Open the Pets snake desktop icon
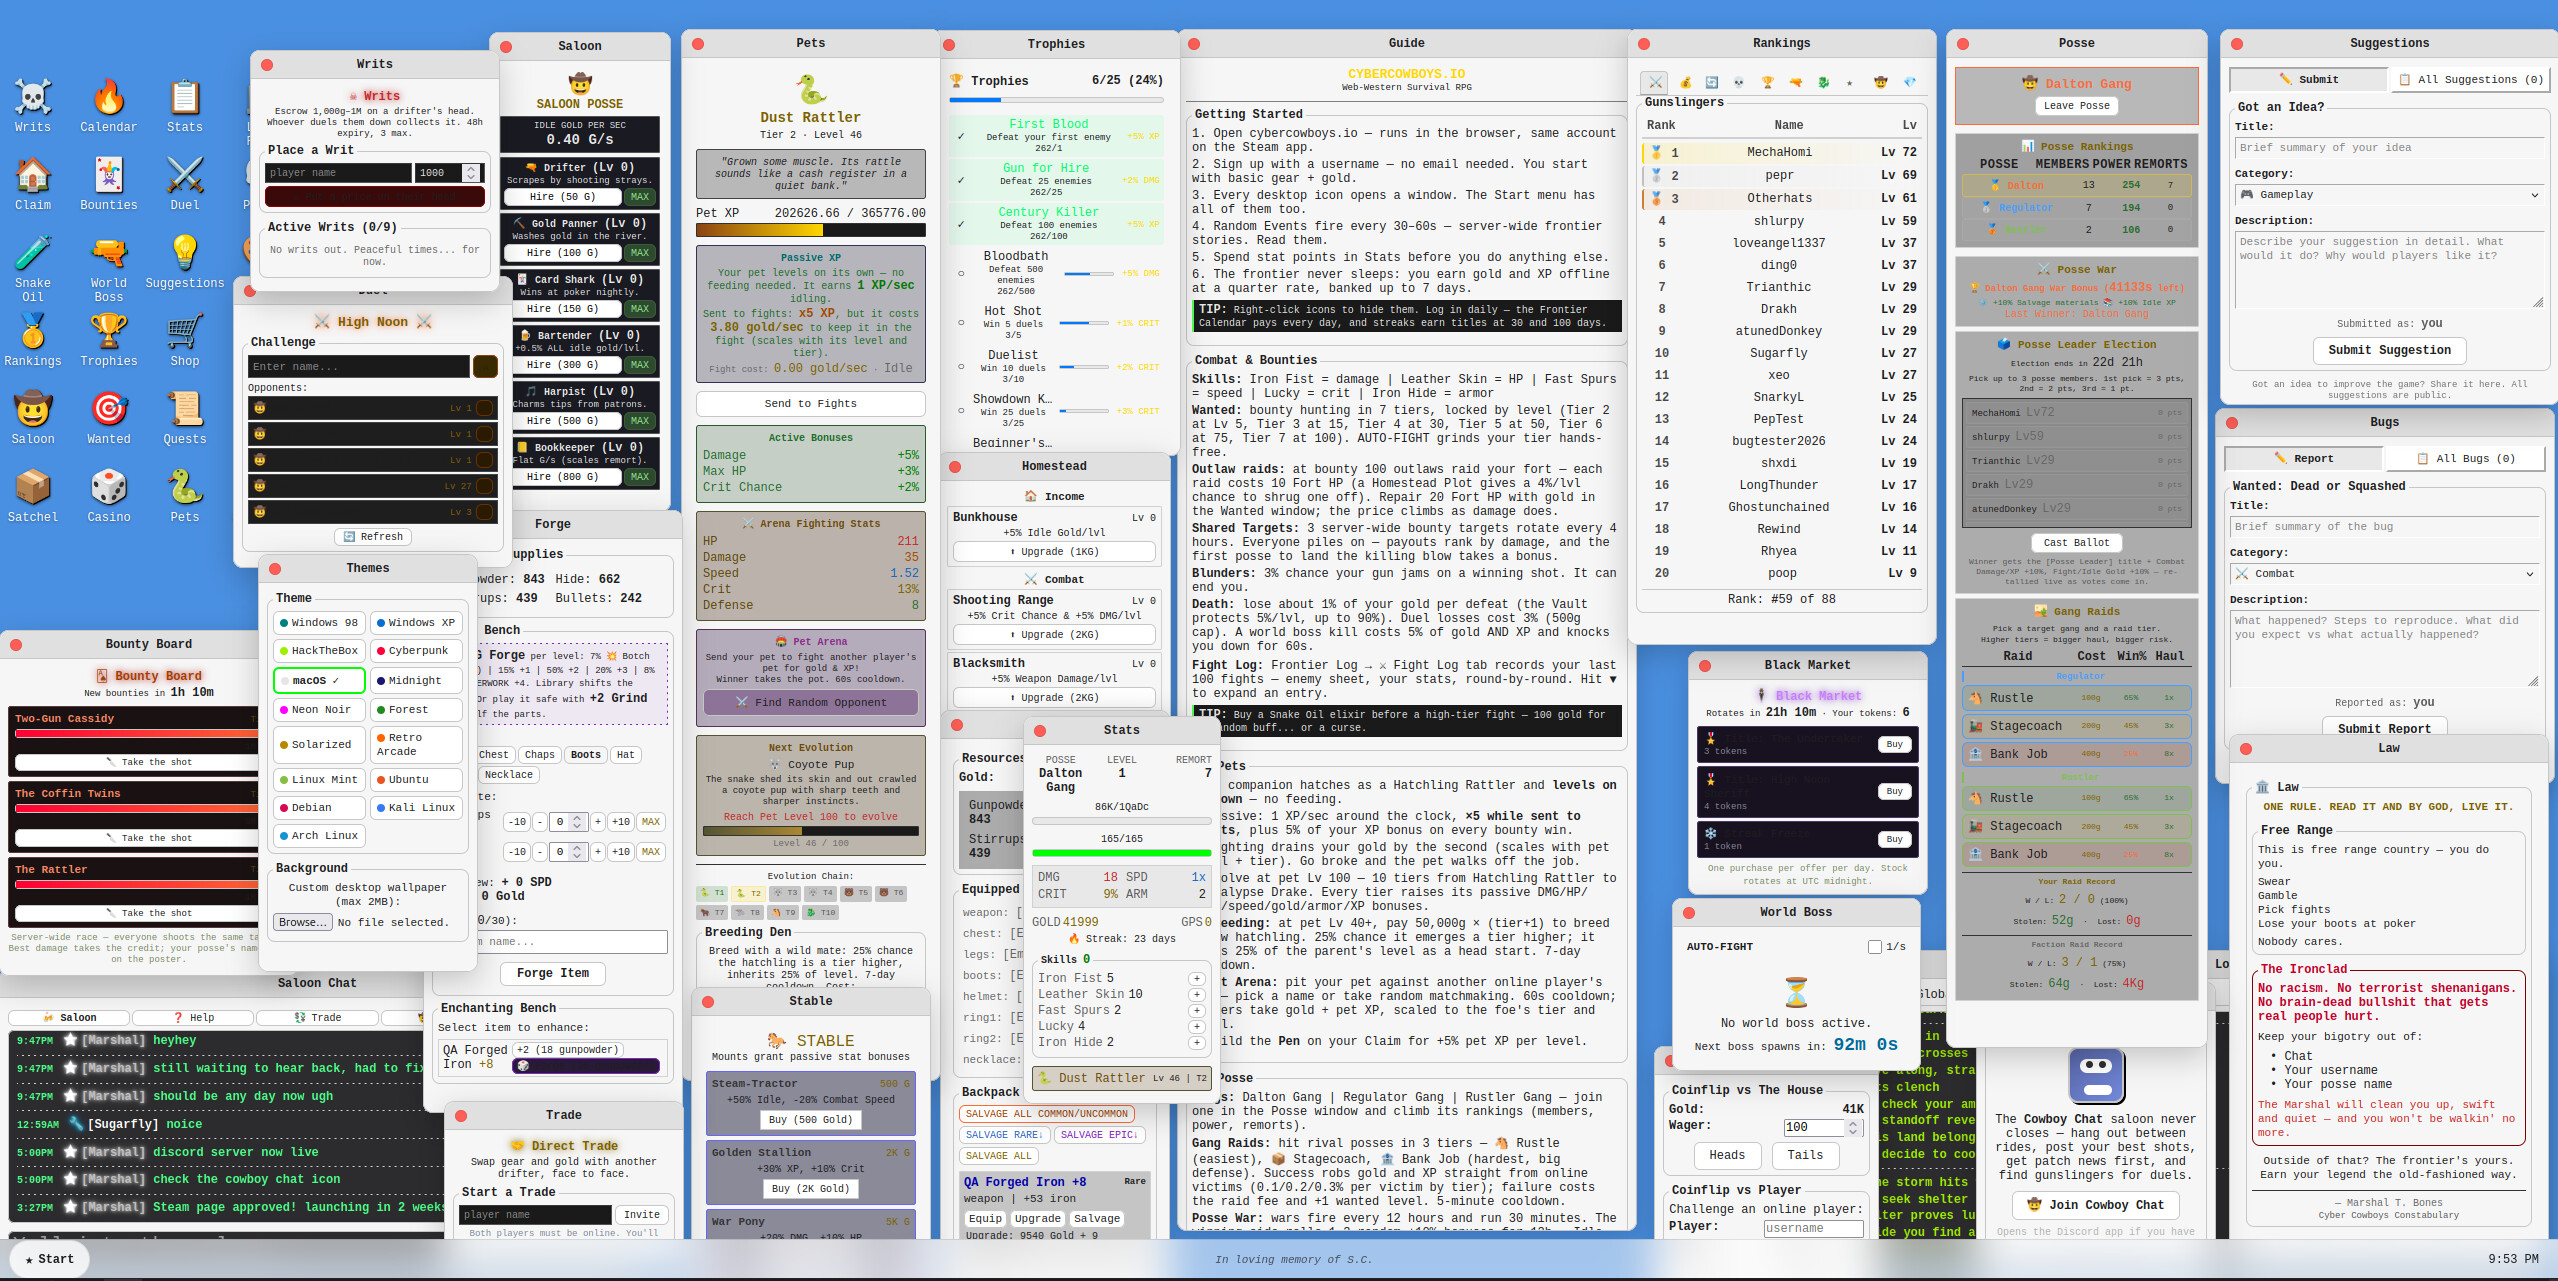The image size is (2558, 1281). [x=185, y=495]
